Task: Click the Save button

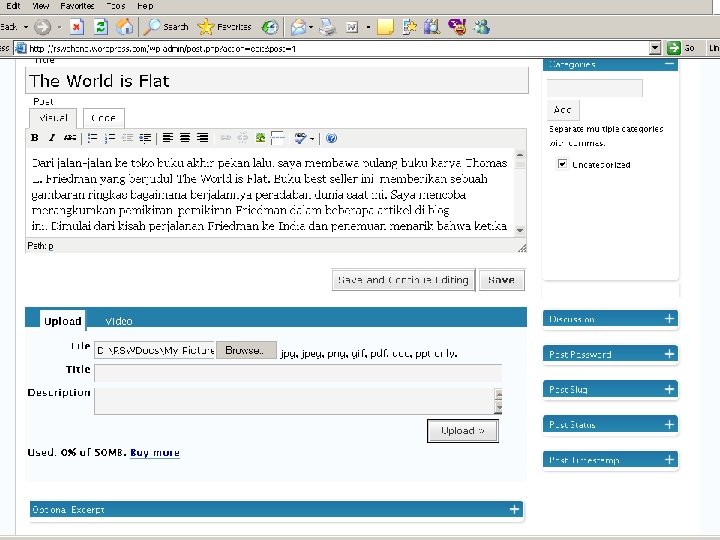Action: 501,280
